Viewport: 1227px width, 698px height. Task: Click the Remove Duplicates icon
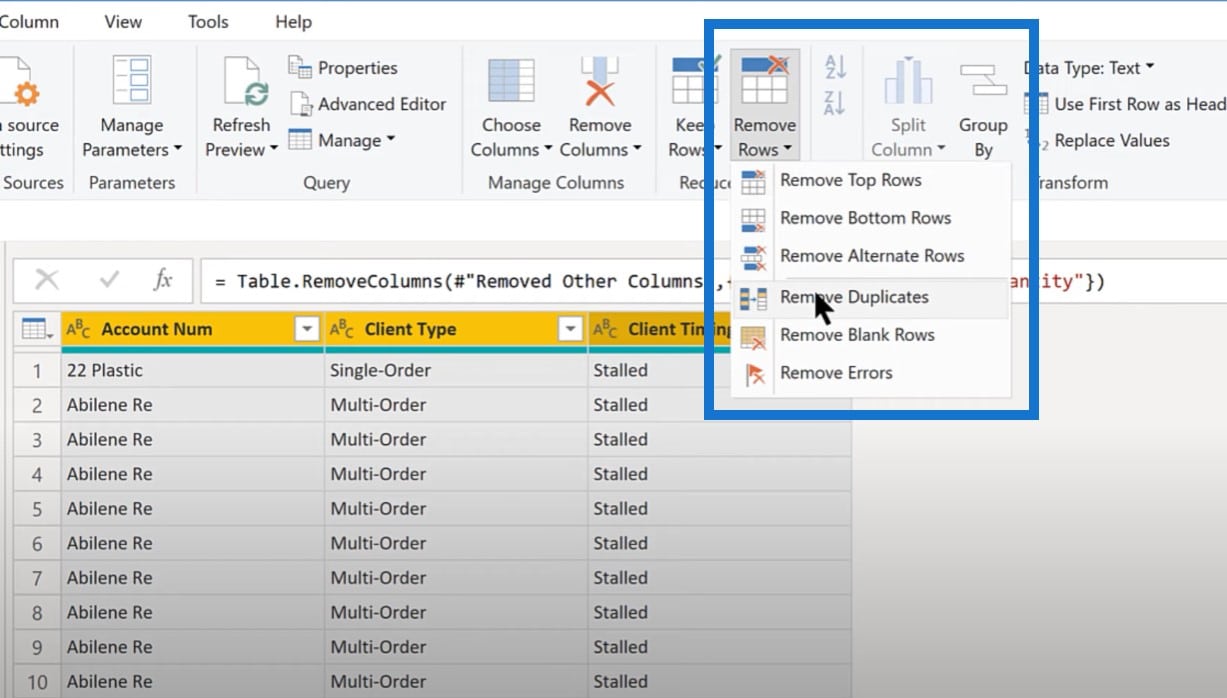[x=753, y=298]
